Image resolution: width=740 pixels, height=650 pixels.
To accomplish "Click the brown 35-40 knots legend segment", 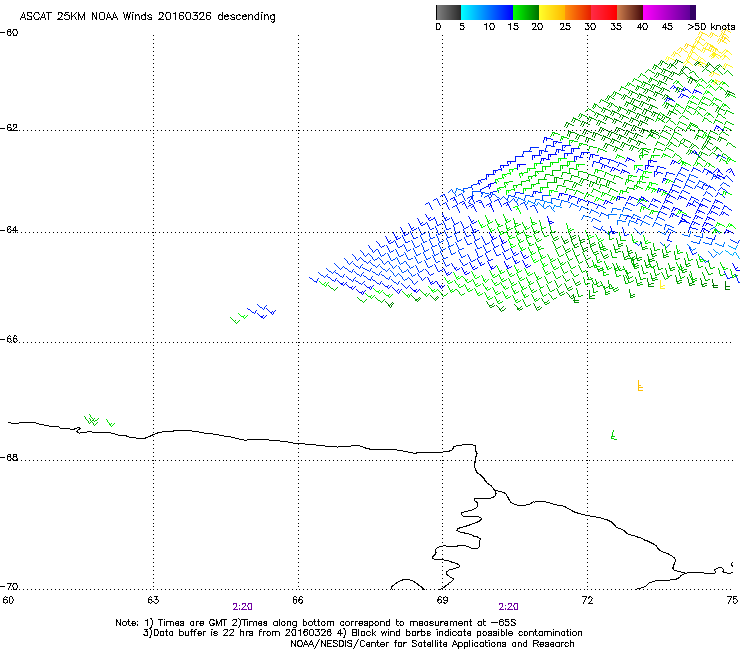I will [x=630, y=12].
